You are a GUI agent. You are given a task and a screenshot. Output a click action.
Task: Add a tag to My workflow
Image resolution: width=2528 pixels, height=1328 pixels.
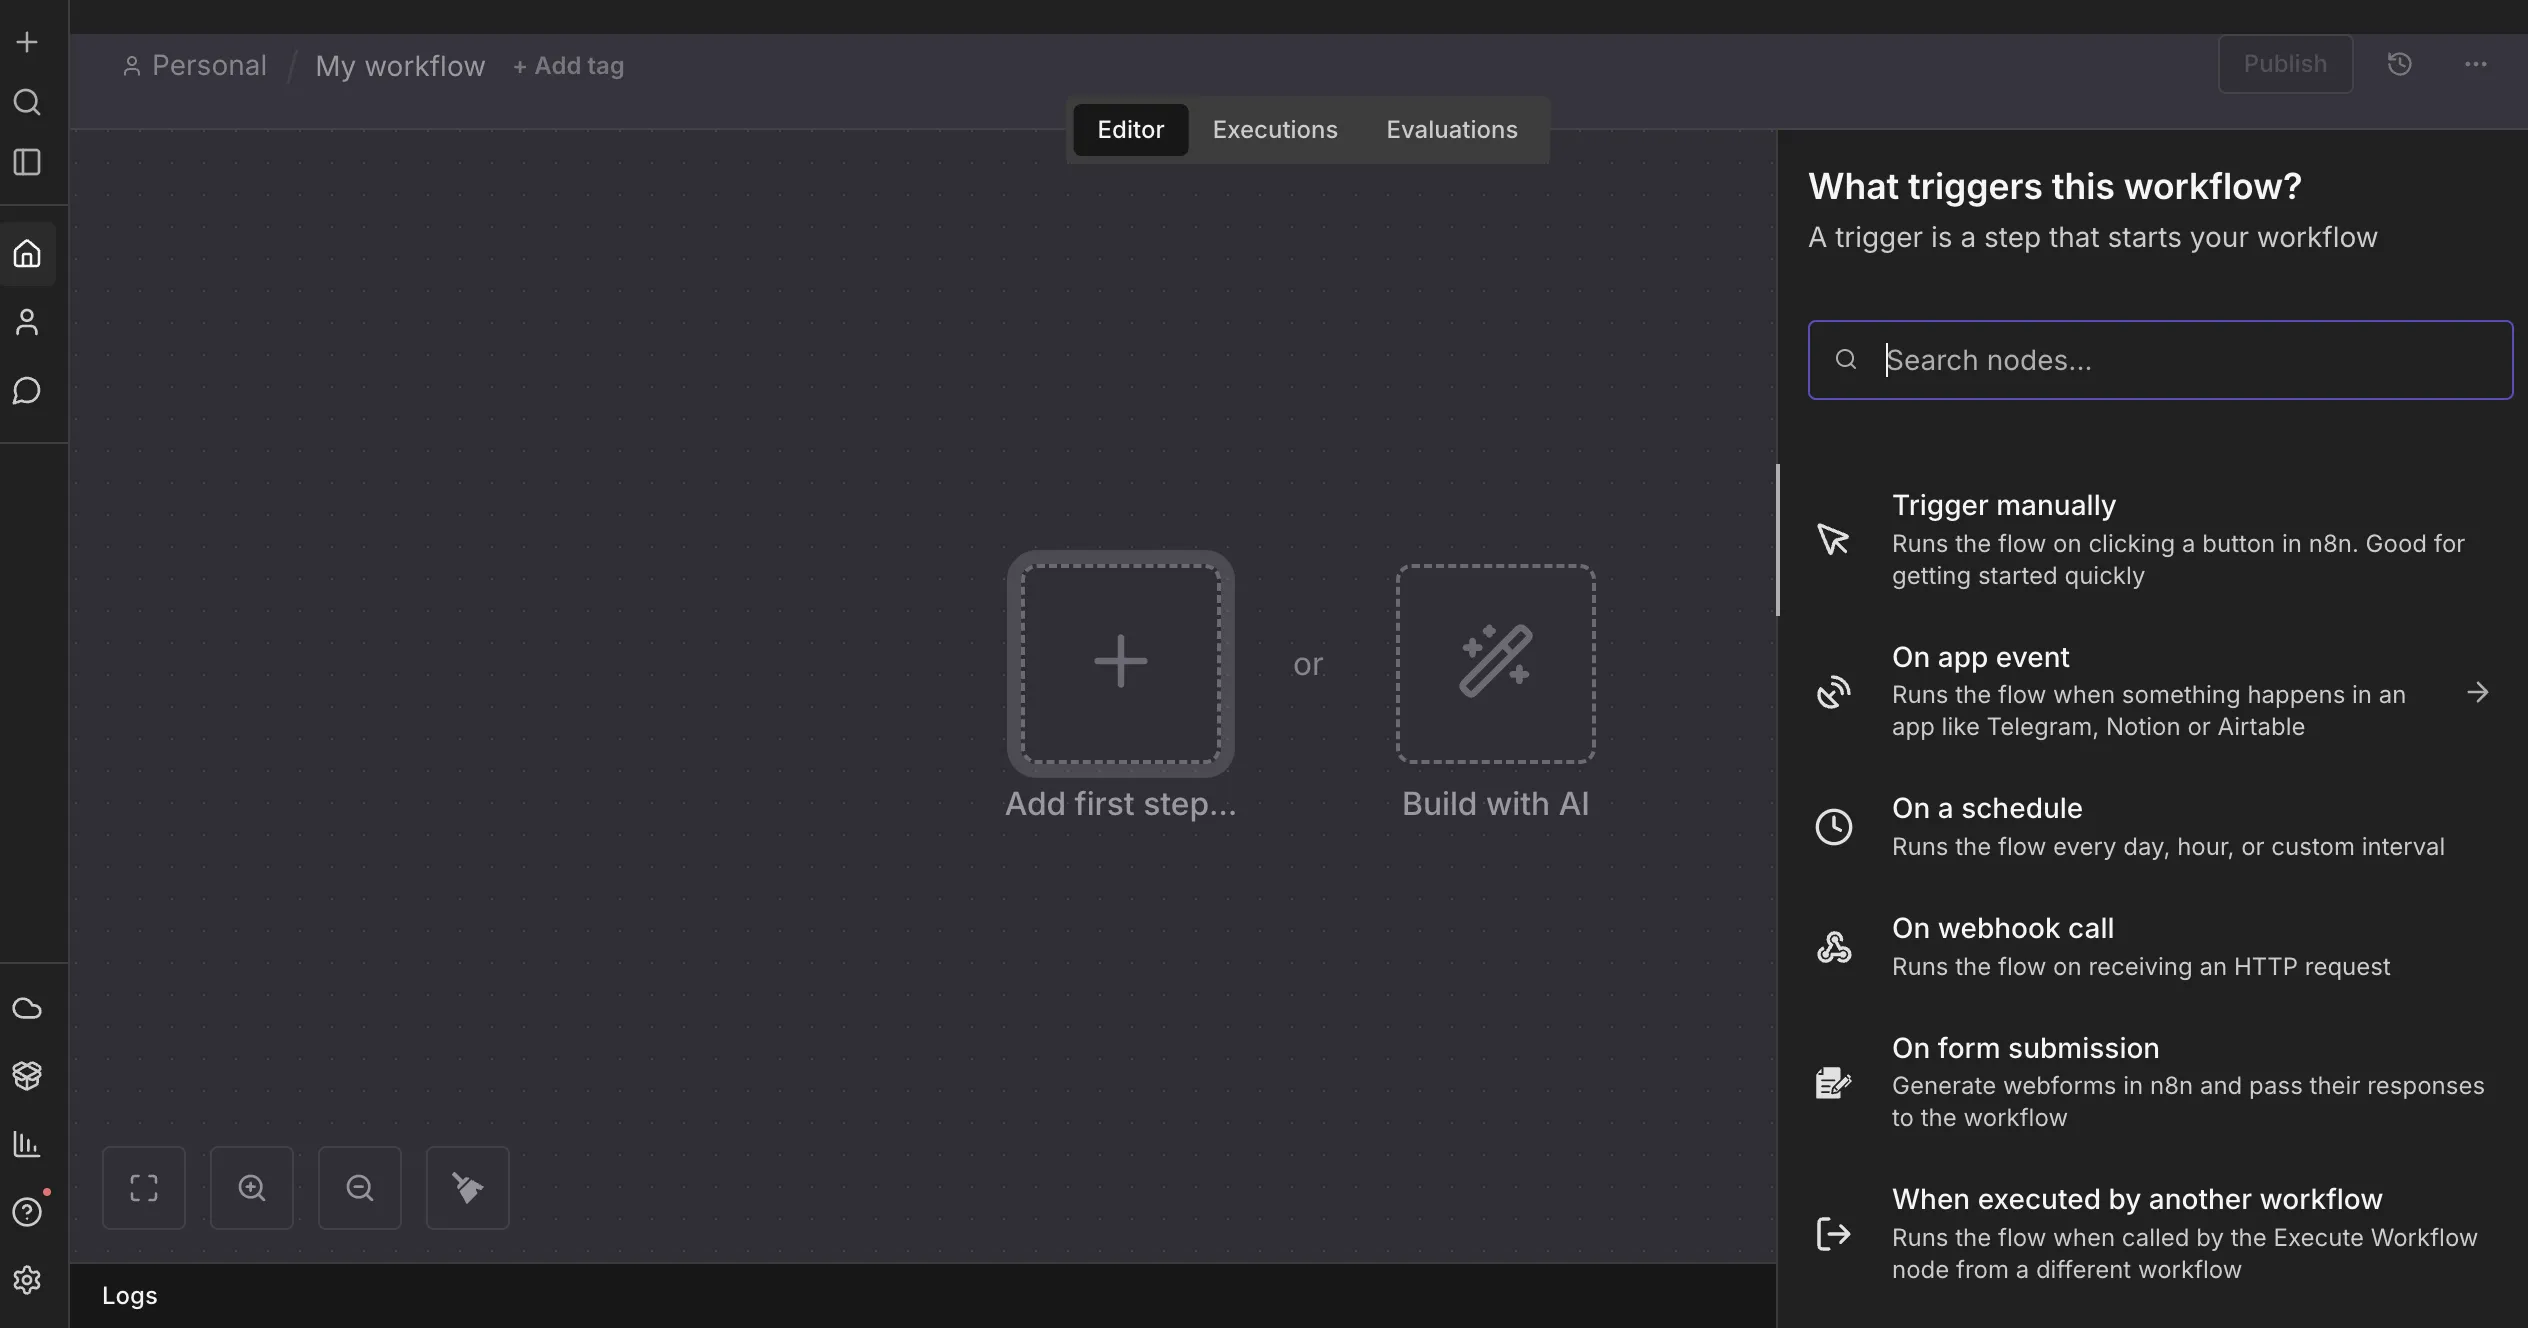(x=568, y=65)
